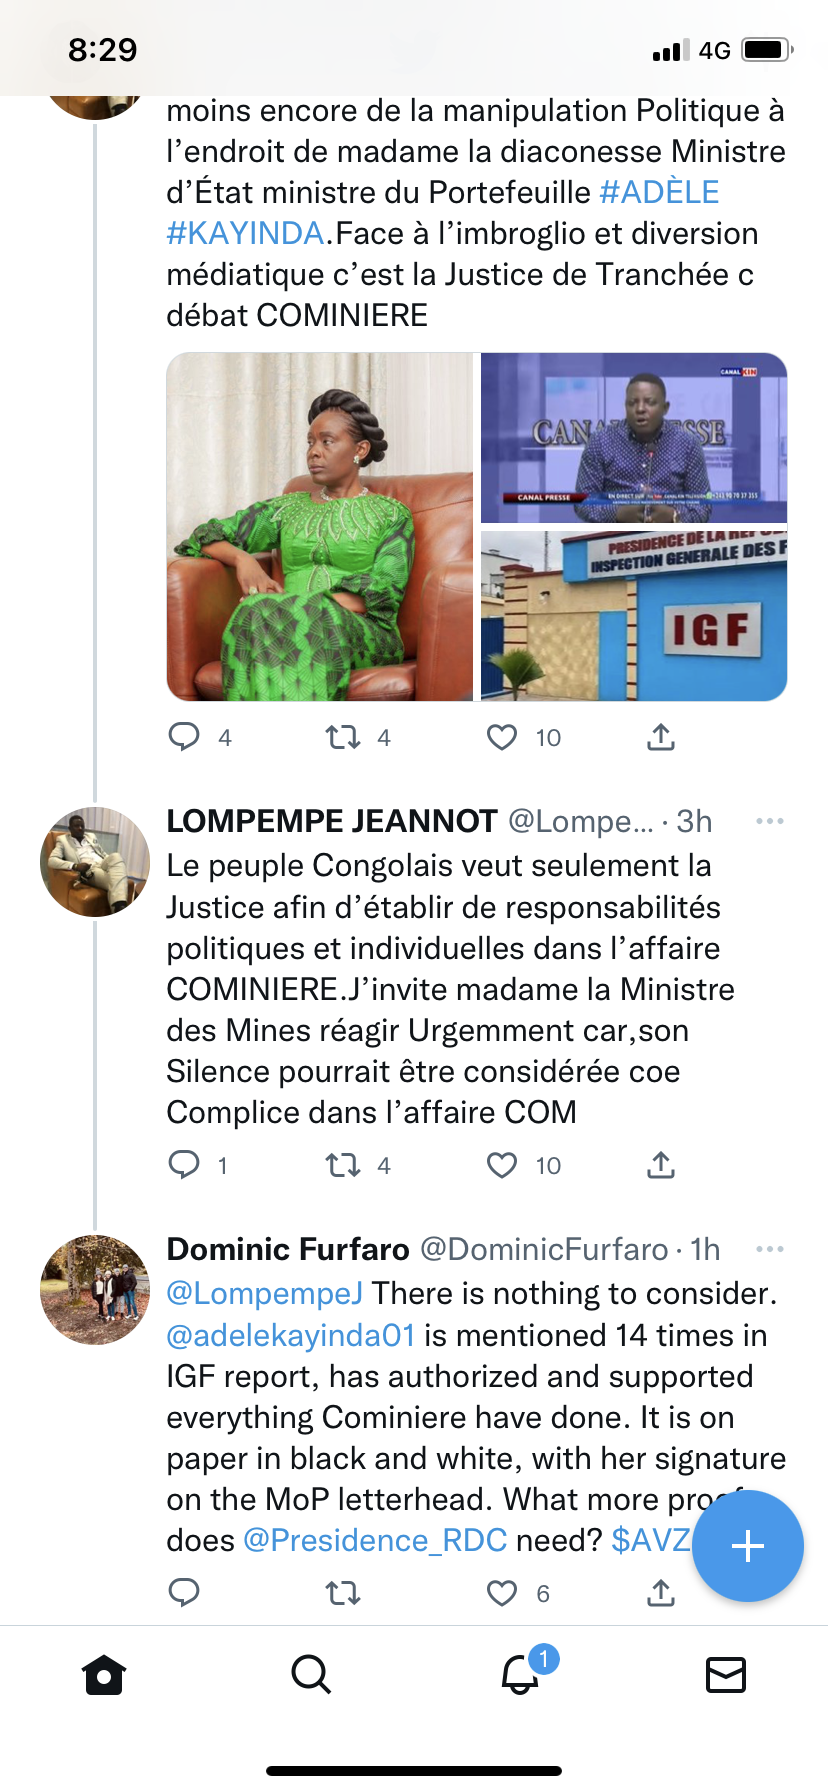Share Dominic Furfaro's tweet
The width and height of the screenshot is (828, 1792).
(661, 1593)
